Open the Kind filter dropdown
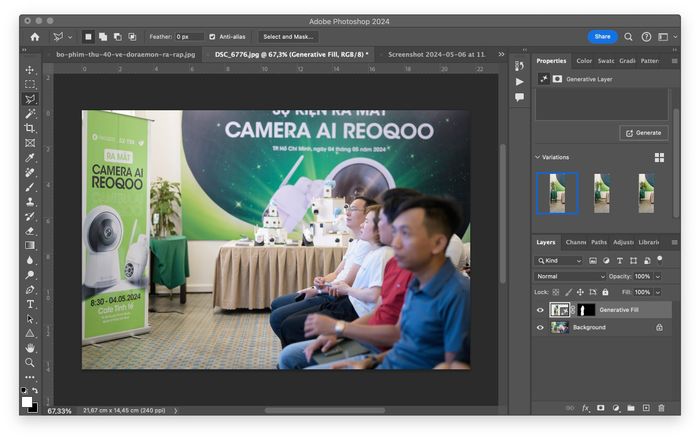700x439 pixels. coord(560,260)
